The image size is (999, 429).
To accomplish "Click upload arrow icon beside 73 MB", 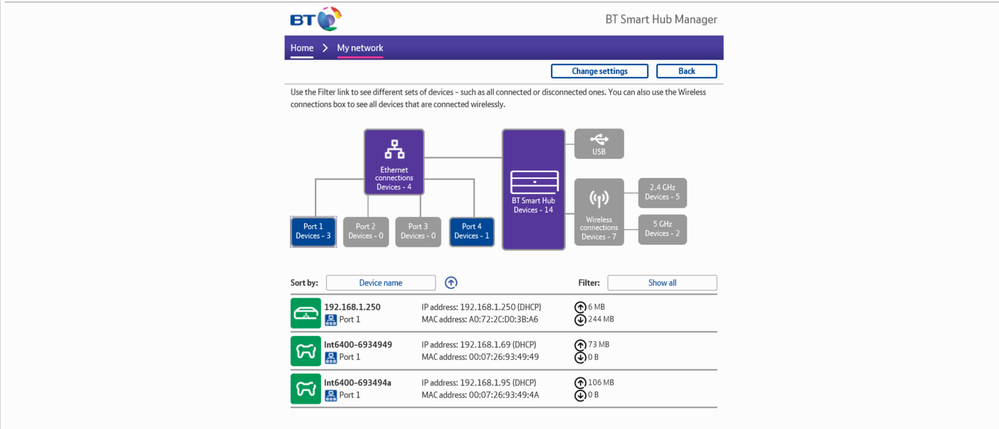I will tap(580, 345).
